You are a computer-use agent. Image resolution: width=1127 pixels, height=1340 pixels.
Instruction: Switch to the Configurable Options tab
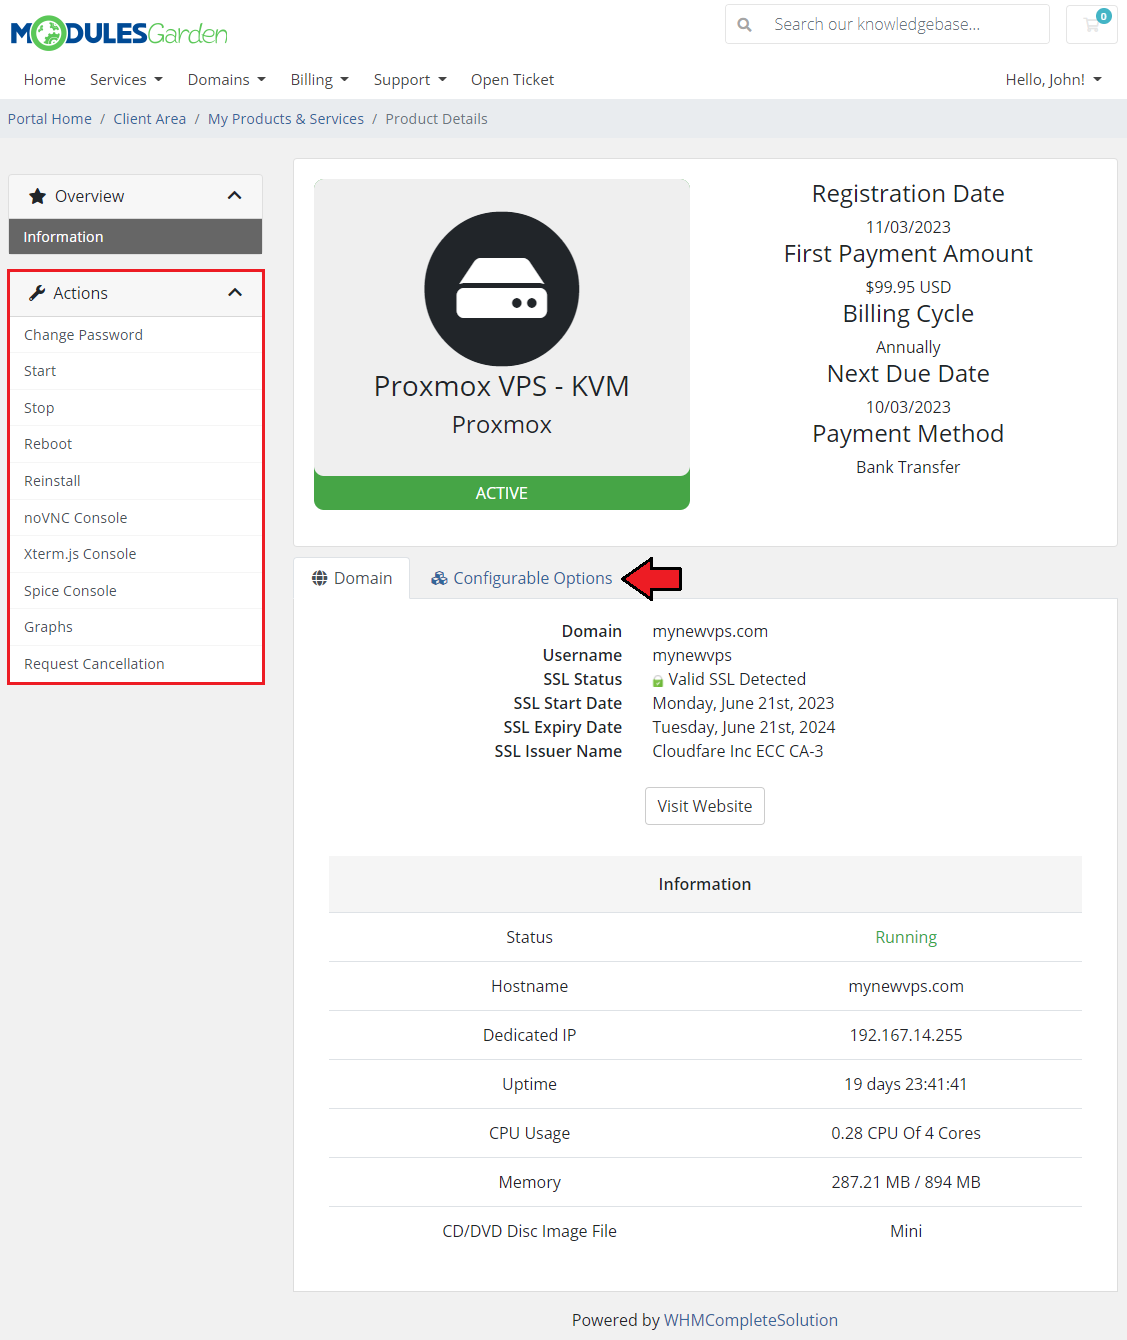(x=521, y=578)
